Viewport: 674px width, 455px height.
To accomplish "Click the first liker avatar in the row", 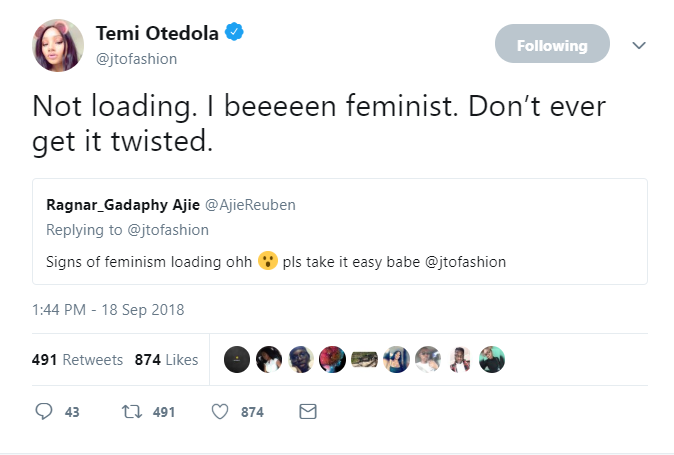I will [237, 360].
